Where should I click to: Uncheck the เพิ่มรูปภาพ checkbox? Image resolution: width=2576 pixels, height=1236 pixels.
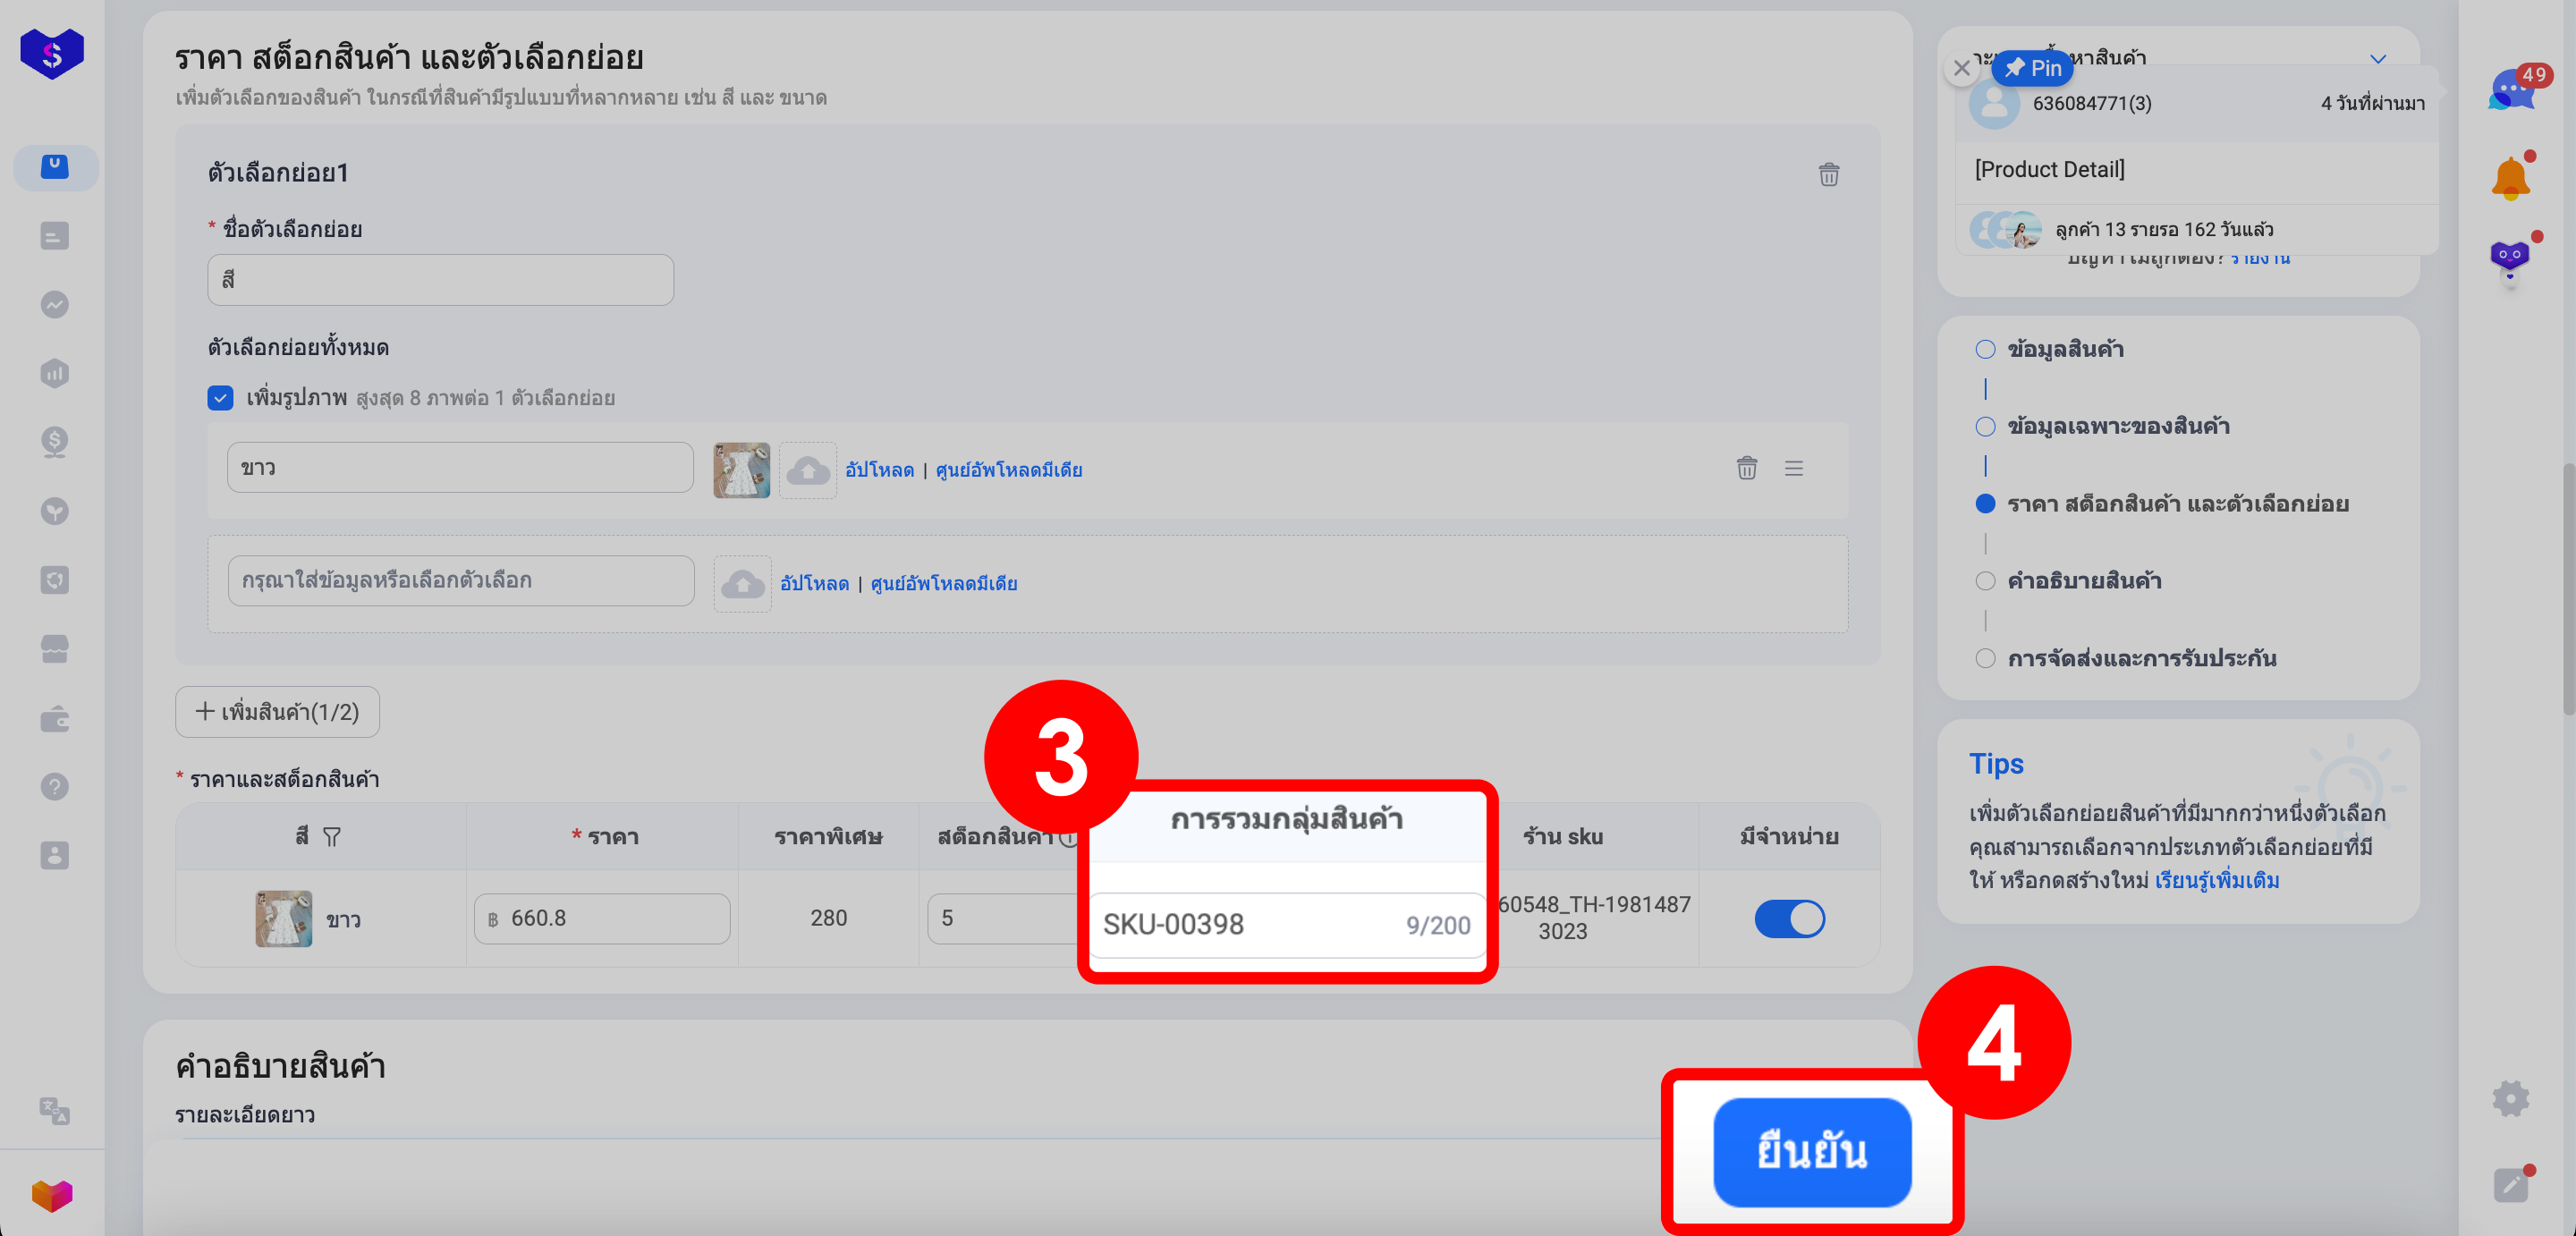220,398
